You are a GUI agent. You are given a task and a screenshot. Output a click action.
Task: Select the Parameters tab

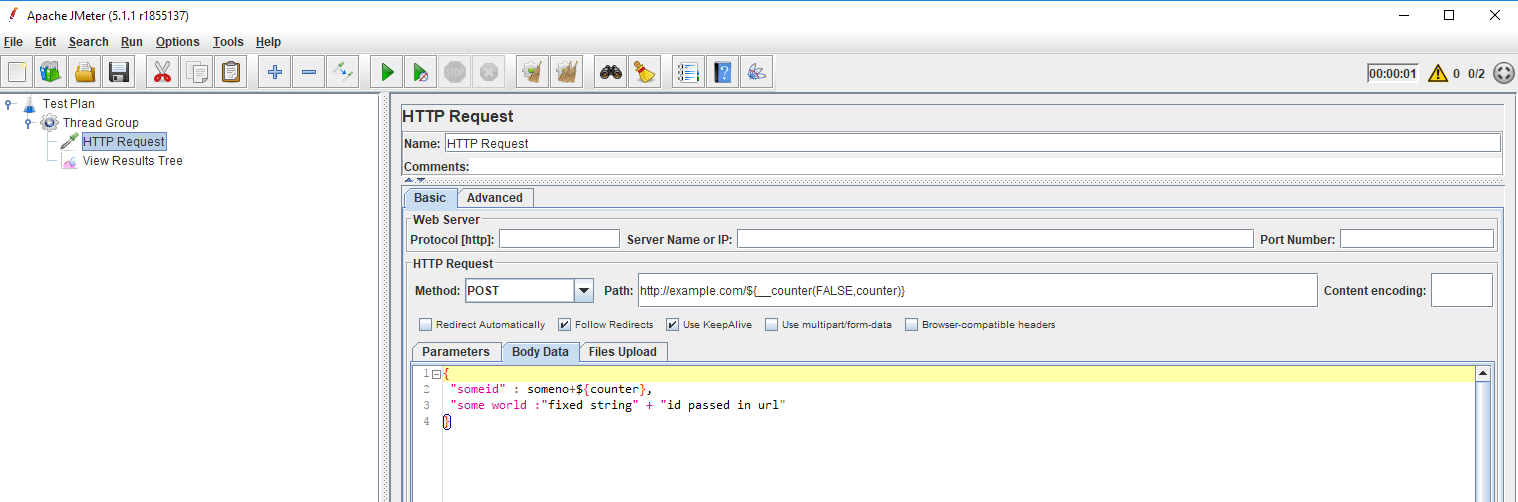[455, 352]
